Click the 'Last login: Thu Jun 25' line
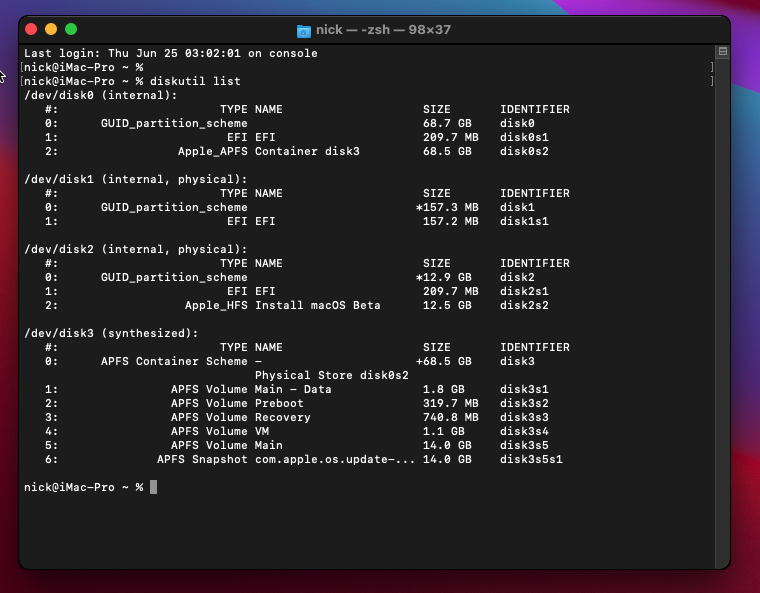Screen dimensions: 760x593 coord(171,53)
